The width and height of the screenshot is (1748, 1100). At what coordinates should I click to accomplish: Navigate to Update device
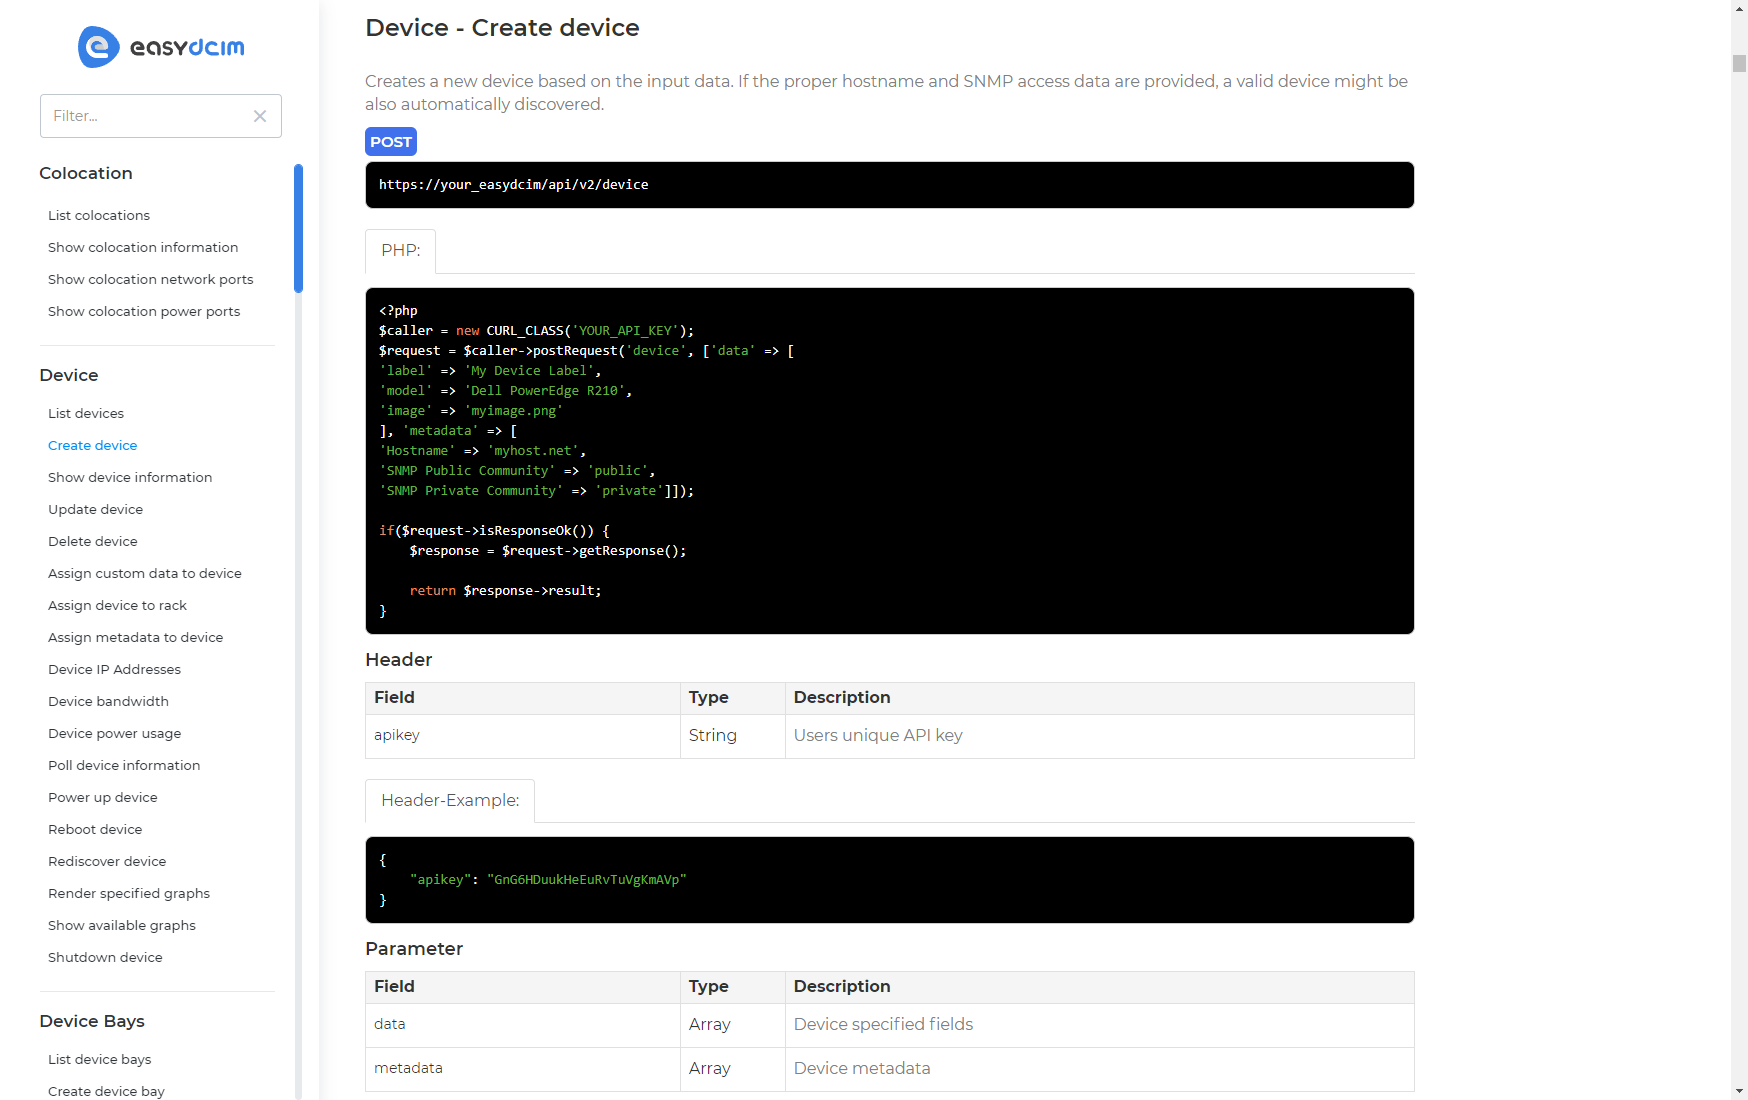[95, 509]
